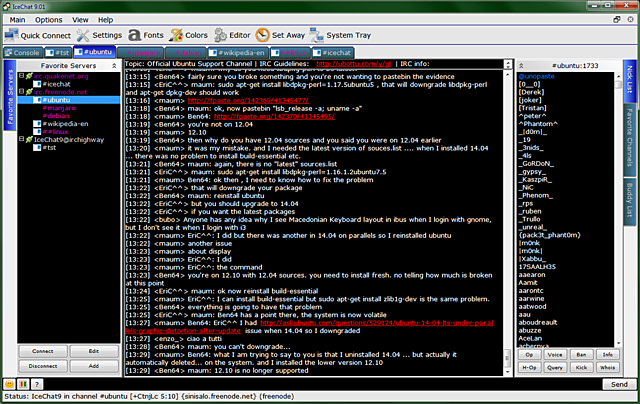Open the fpaste.org/142369 link
This screenshot has width=640, height=404.
click(x=248, y=101)
